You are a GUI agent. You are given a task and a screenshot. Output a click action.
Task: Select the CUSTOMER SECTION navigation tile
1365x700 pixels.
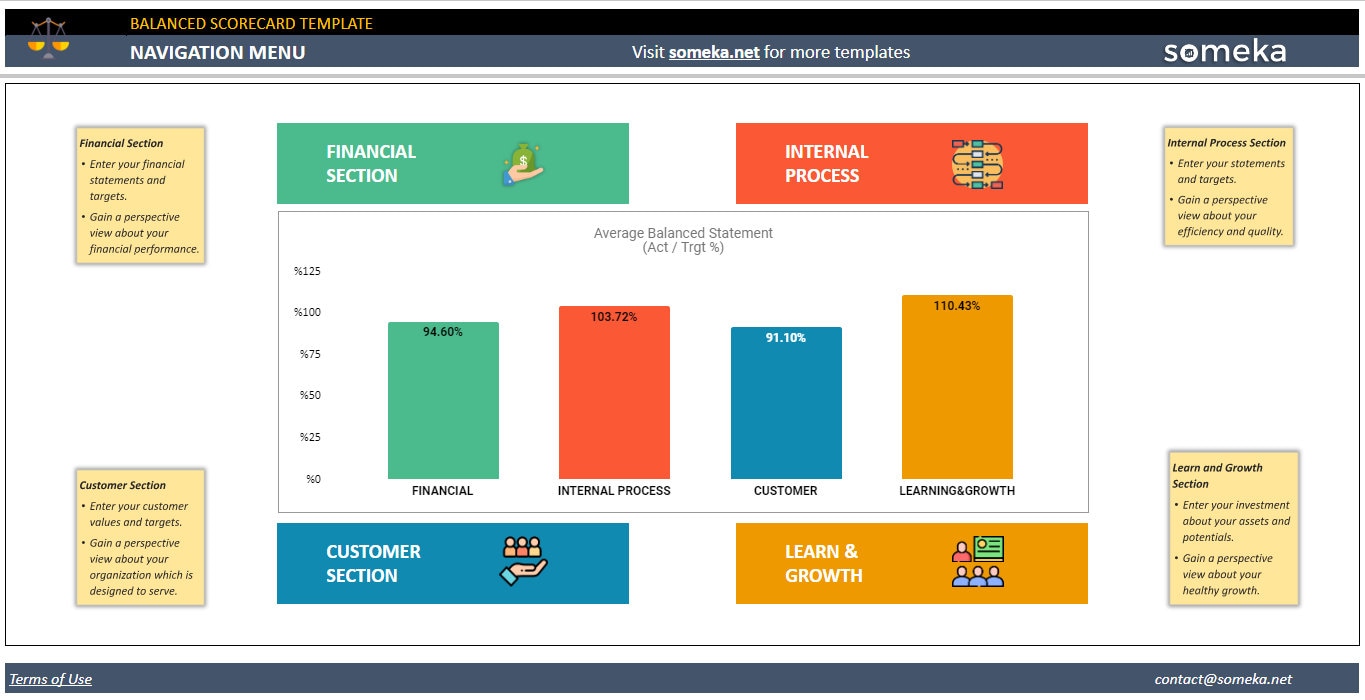(400, 563)
